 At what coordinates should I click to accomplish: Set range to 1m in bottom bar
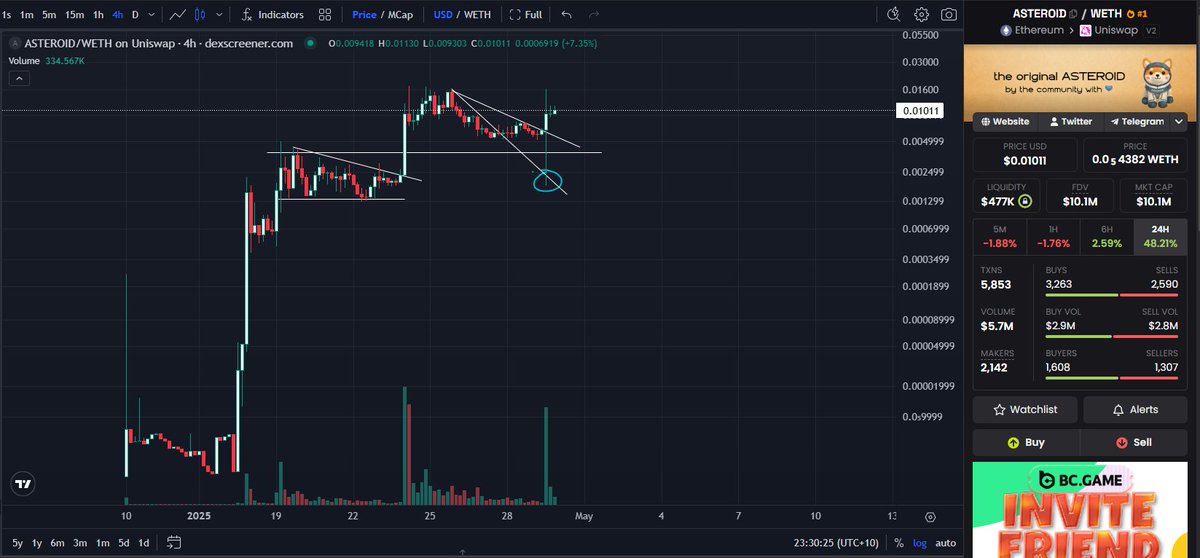(102, 543)
